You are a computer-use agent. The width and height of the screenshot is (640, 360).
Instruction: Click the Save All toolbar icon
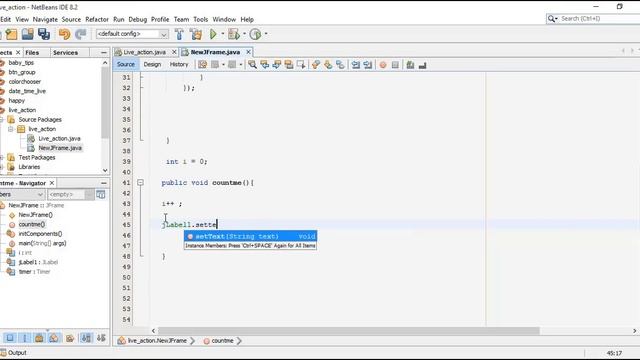(x=44, y=34)
